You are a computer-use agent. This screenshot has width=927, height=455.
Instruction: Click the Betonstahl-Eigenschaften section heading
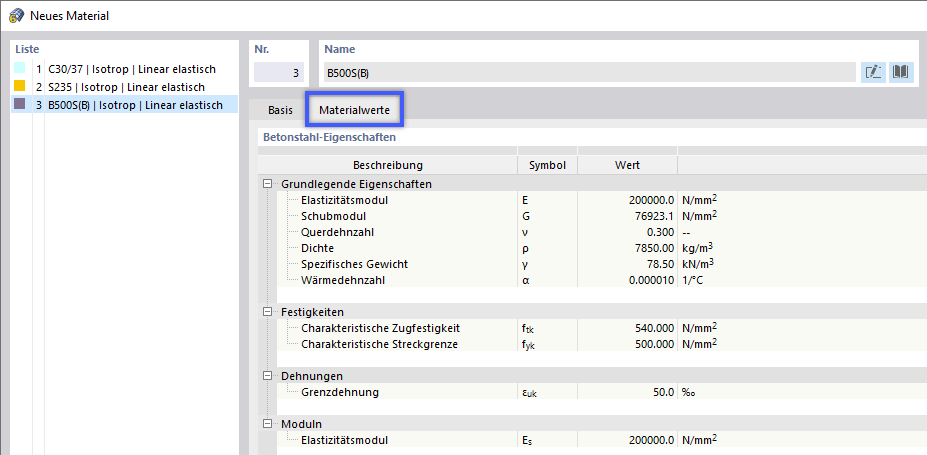329,137
